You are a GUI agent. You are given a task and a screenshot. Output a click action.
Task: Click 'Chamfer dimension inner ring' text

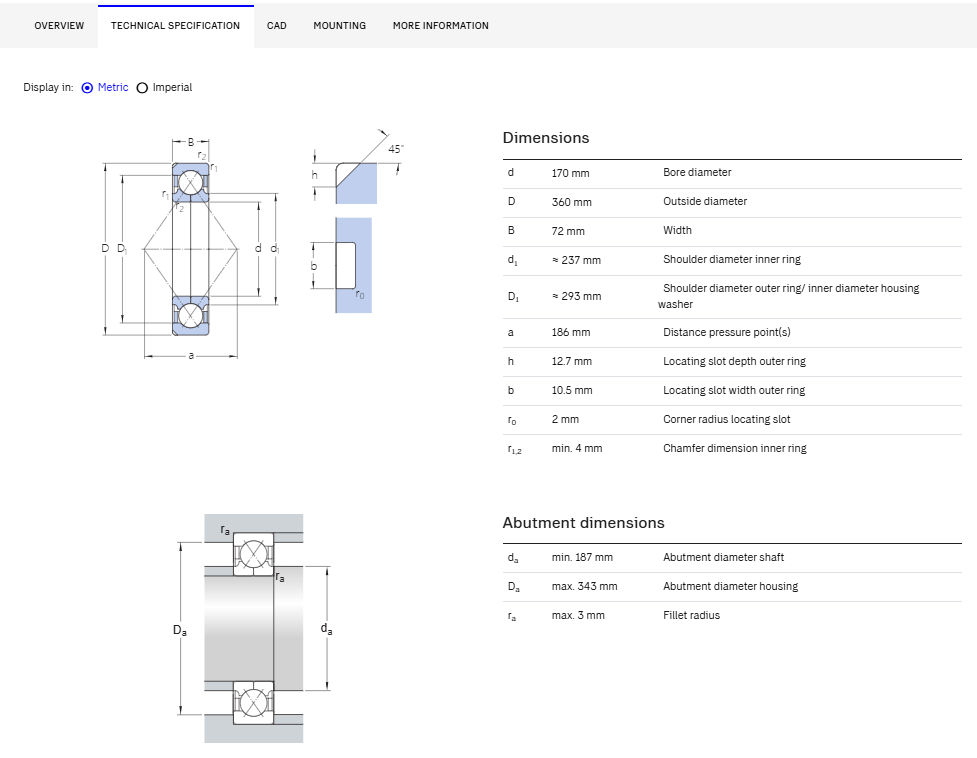pos(735,448)
